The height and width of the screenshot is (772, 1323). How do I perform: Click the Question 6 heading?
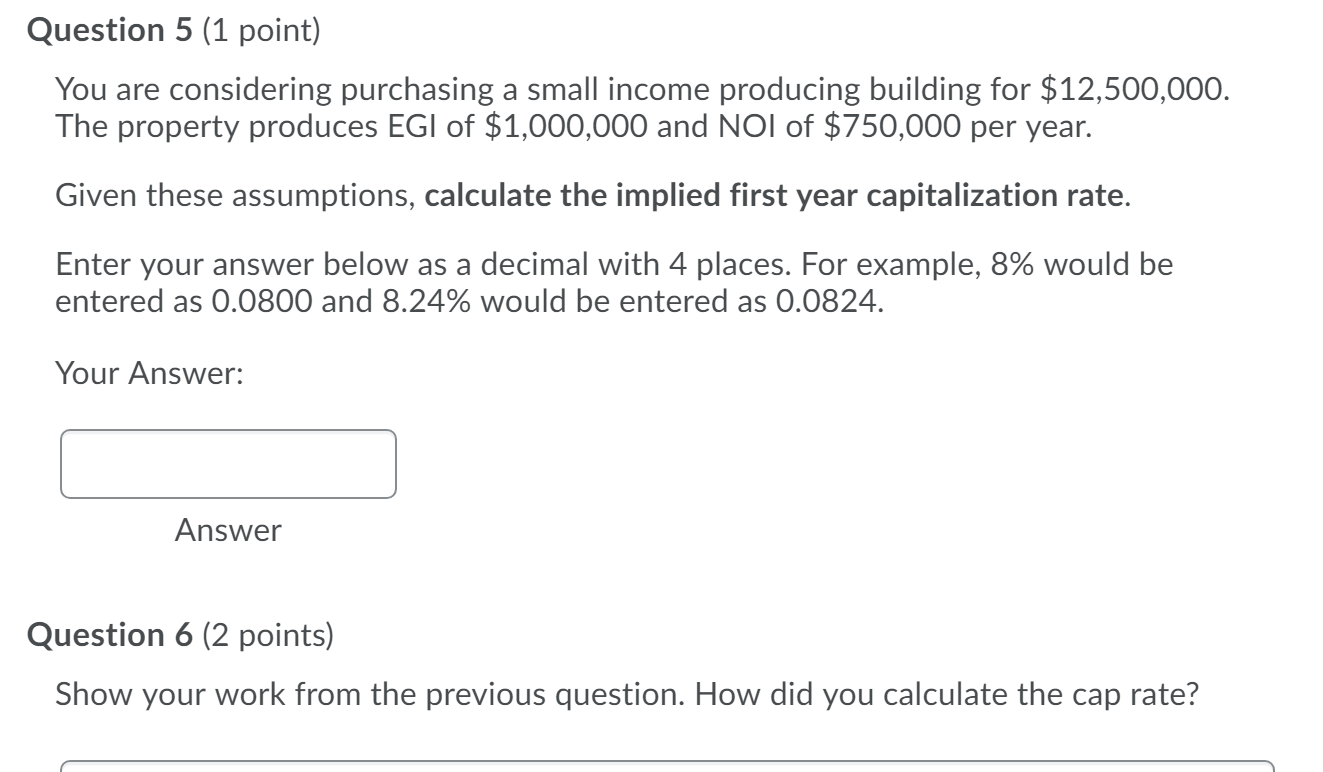[x=110, y=634]
